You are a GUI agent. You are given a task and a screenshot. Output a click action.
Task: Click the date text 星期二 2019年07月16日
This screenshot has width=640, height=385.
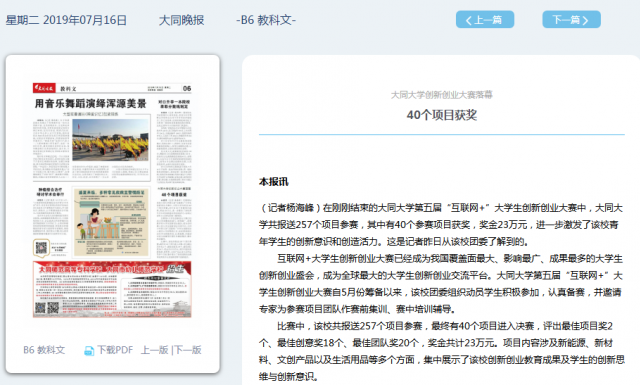pyautogui.click(x=66, y=20)
